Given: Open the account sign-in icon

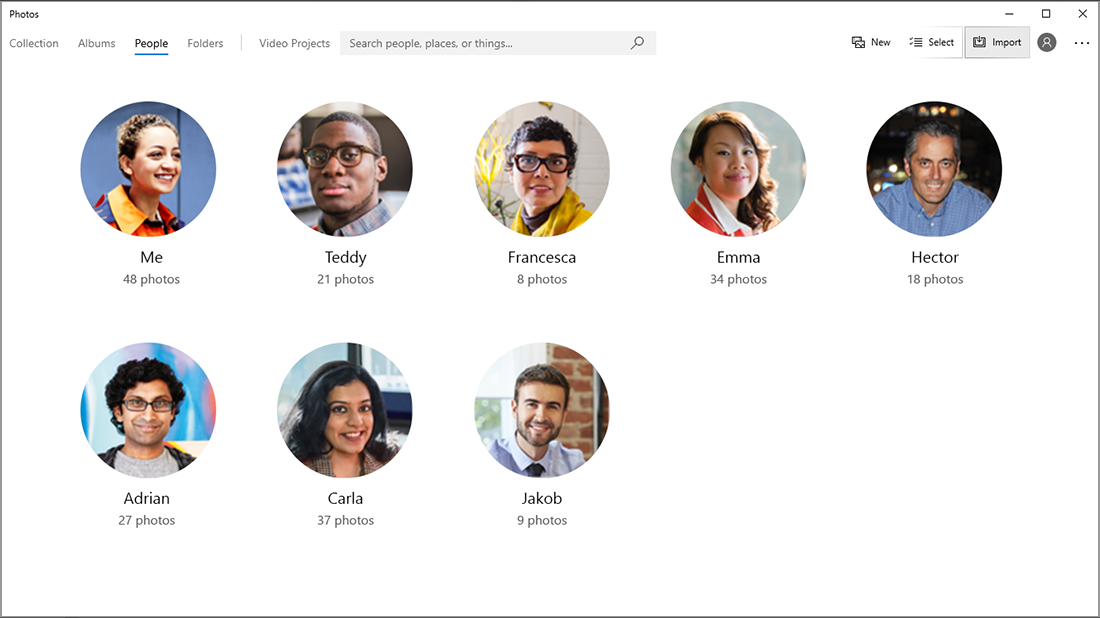Looking at the screenshot, I should click(1046, 42).
